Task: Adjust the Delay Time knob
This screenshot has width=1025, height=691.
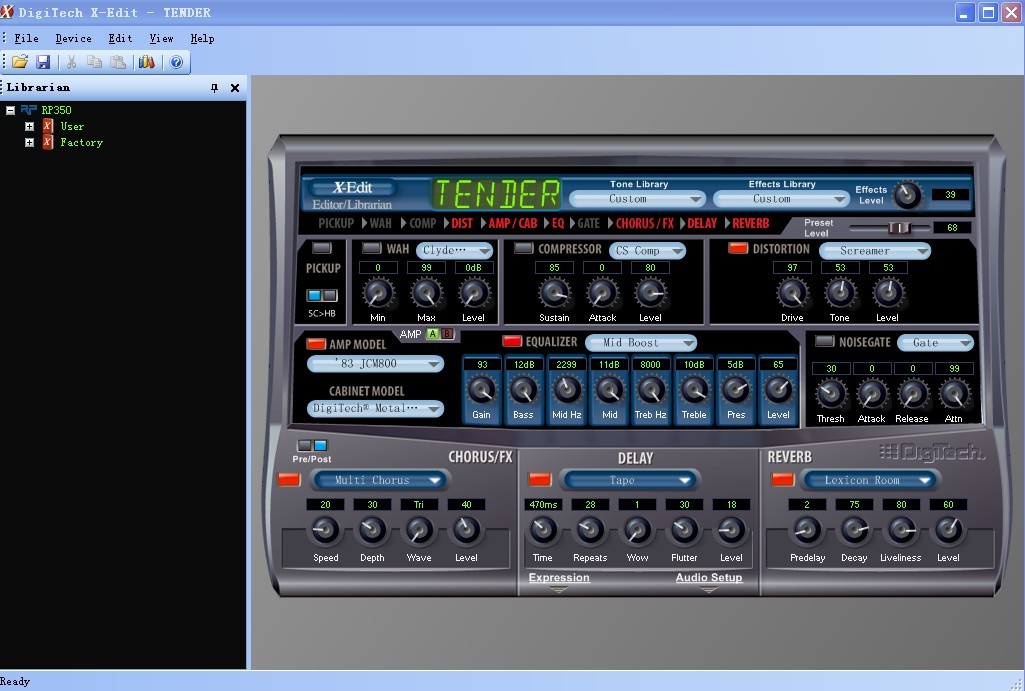Action: click(x=543, y=530)
